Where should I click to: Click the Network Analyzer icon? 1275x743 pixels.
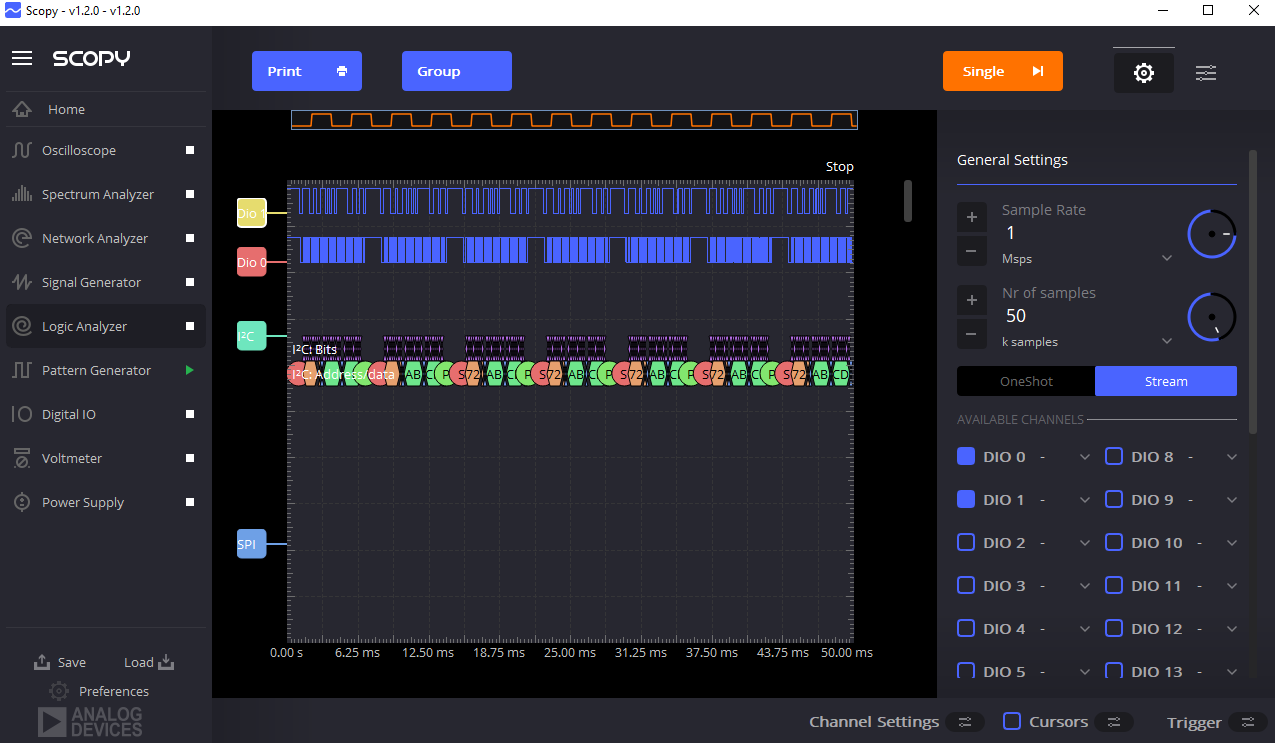click(22, 238)
